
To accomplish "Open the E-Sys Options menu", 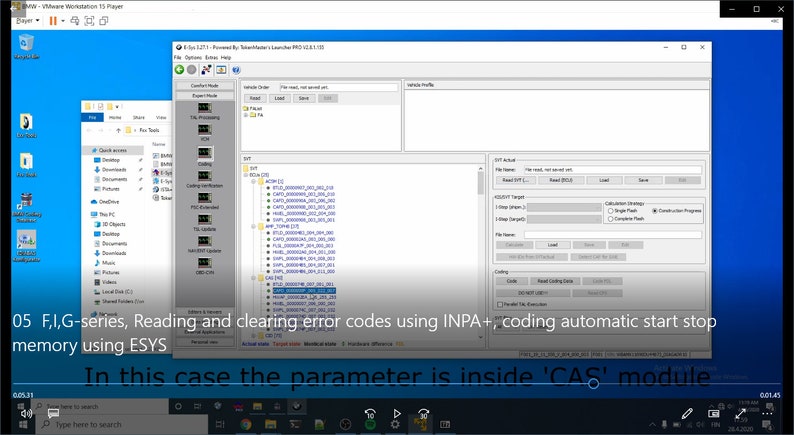I will coord(193,58).
